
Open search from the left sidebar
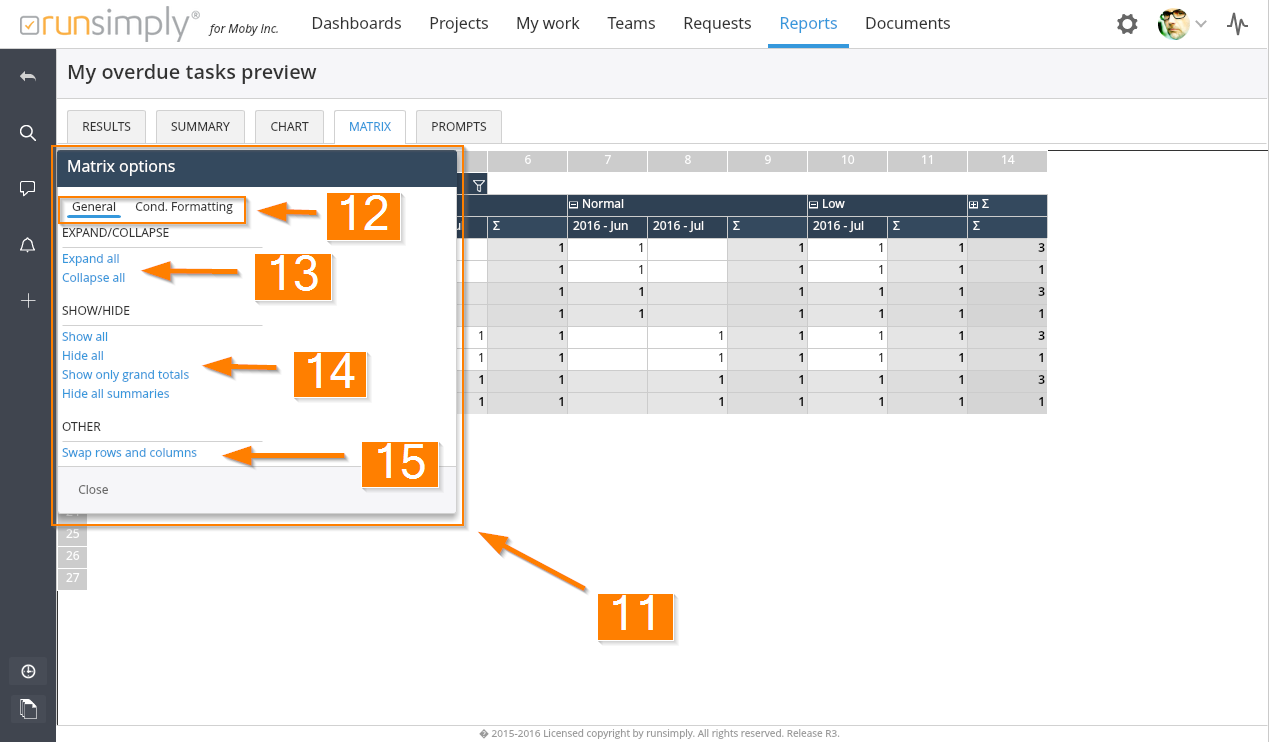tap(28, 133)
